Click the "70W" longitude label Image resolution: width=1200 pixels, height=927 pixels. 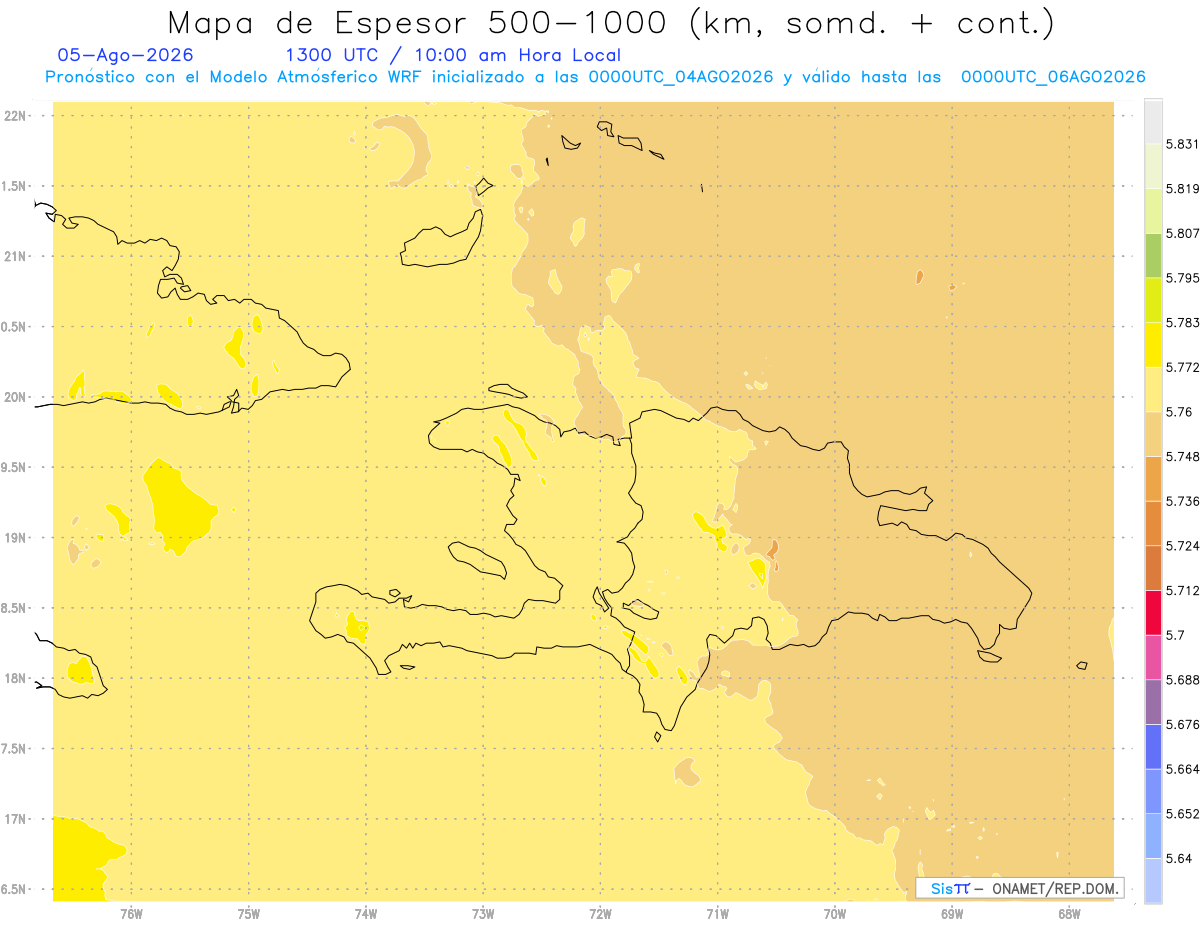(835, 913)
